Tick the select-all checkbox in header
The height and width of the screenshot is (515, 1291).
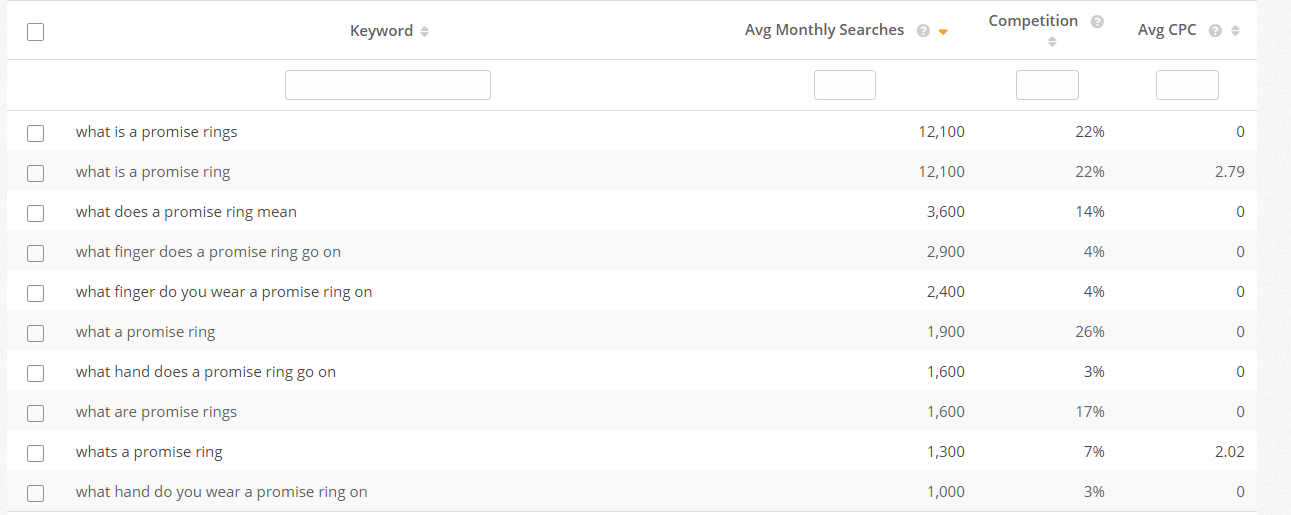pos(36,32)
